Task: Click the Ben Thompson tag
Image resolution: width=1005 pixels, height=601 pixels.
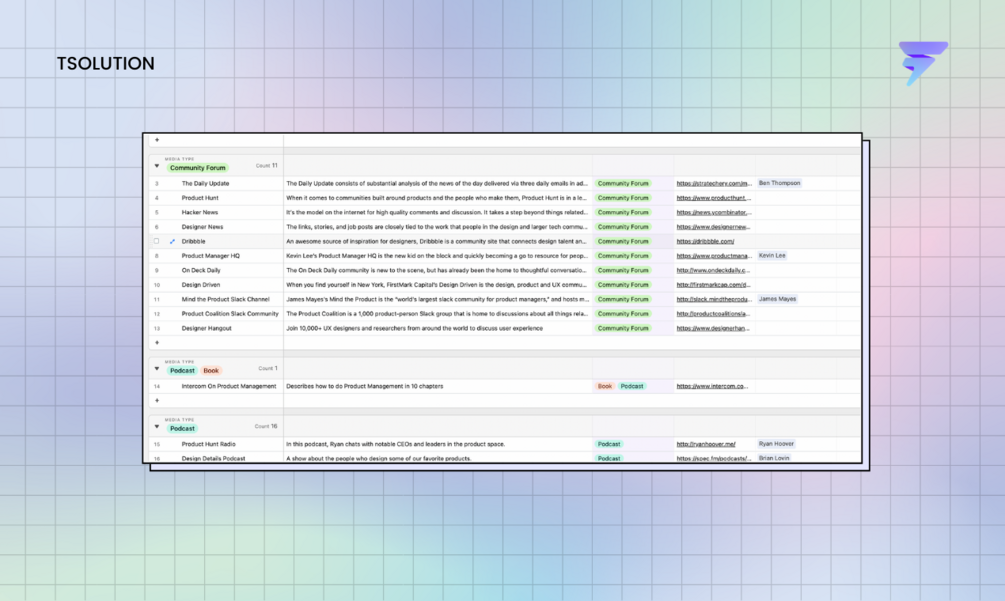Action: click(x=779, y=183)
